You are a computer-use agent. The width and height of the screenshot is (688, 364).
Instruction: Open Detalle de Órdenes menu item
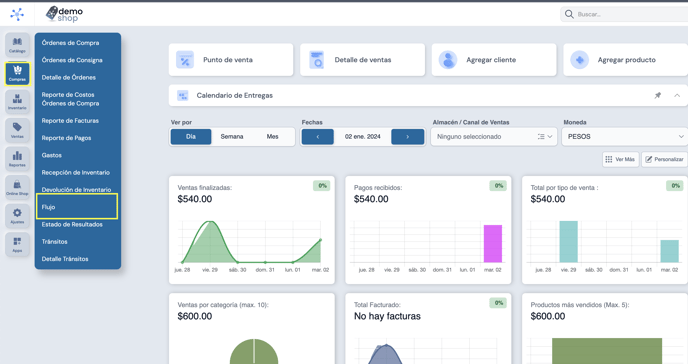pyautogui.click(x=68, y=78)
